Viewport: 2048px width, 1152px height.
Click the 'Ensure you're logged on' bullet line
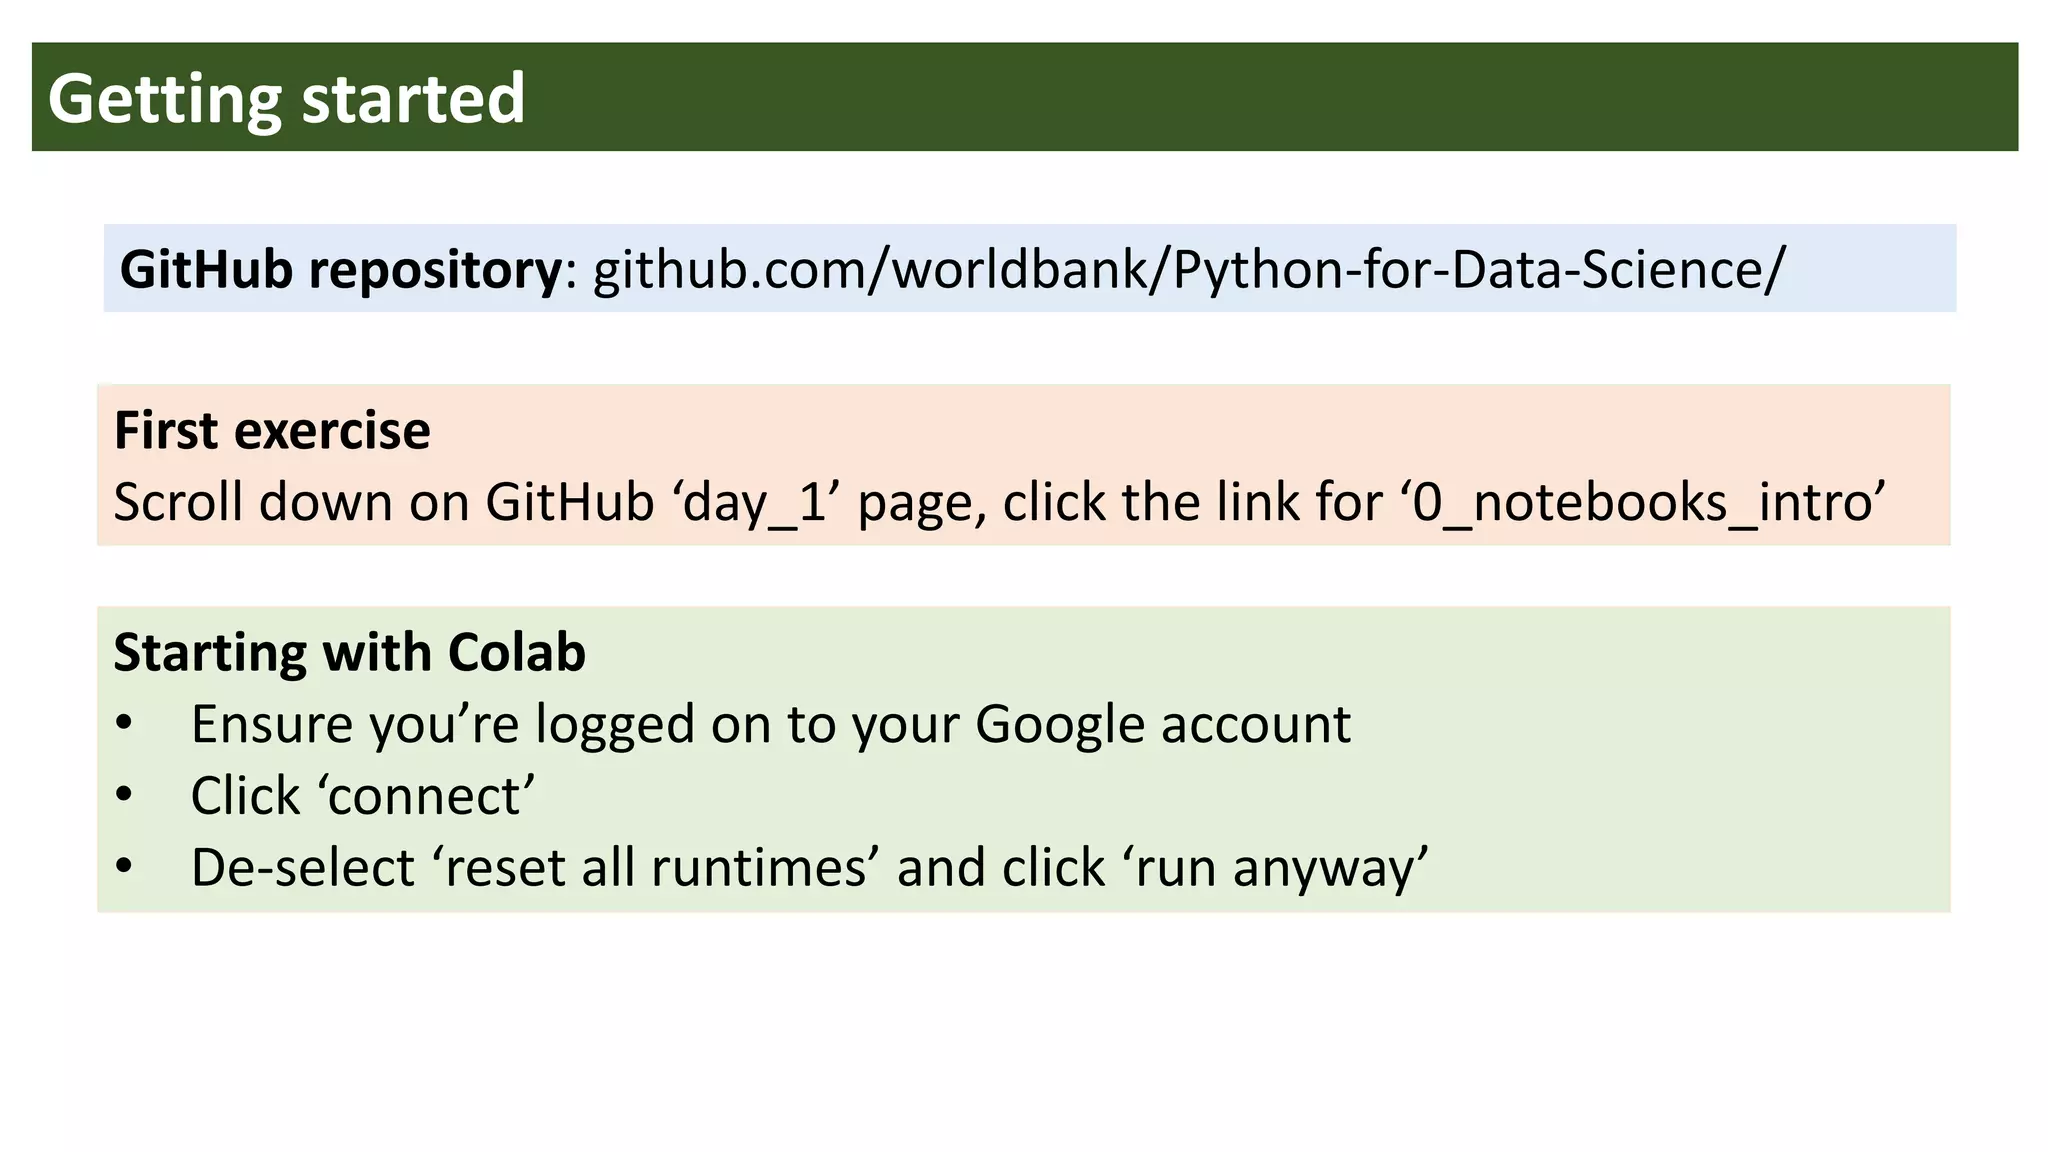point(770,724)
